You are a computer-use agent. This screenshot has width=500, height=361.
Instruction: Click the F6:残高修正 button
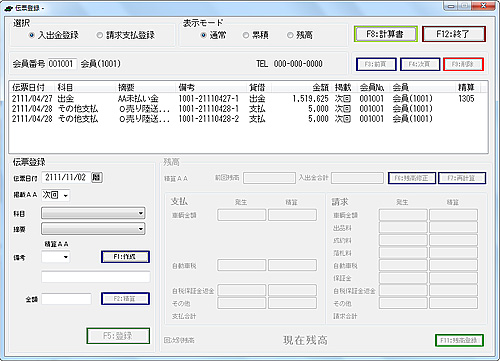point(412,178)
